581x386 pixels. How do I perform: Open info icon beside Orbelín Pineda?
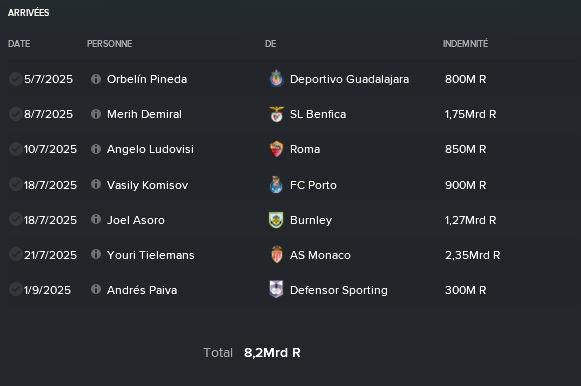(x=96, y=79)
